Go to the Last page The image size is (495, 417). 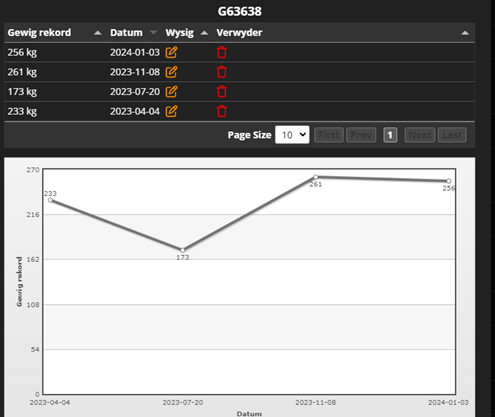tap(452, 135)
